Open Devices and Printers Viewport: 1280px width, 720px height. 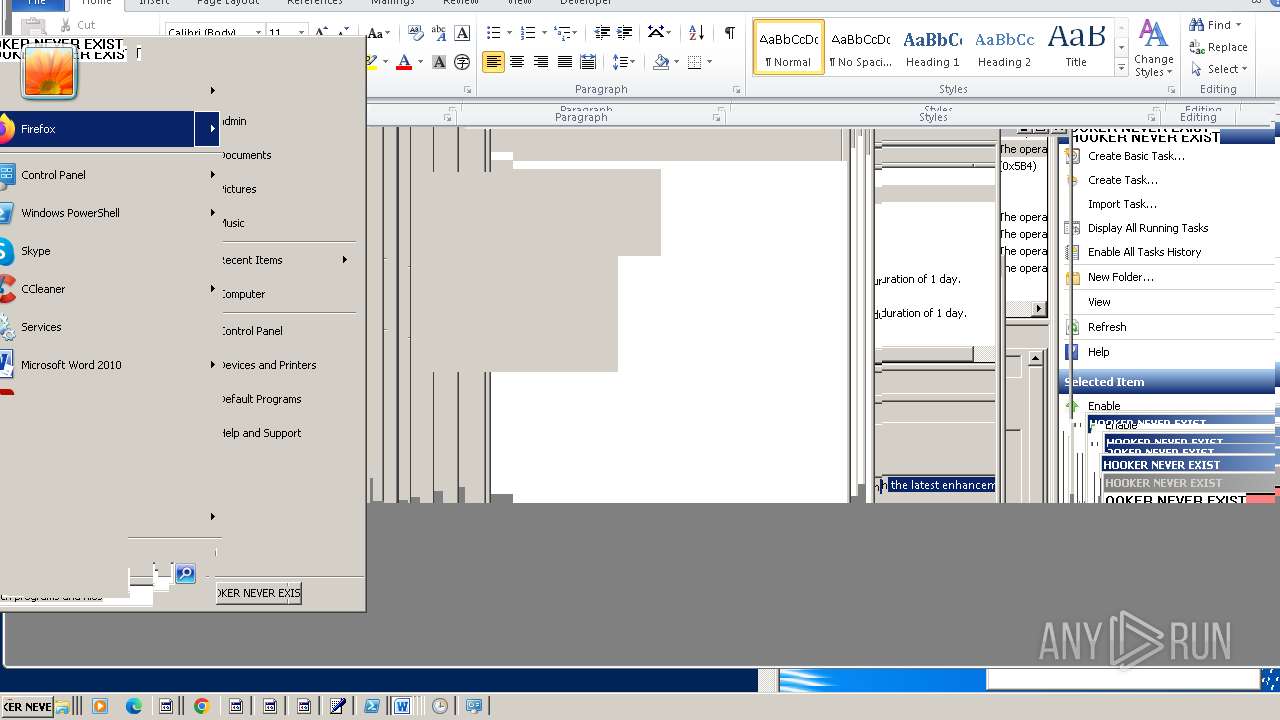pos(269,365)
